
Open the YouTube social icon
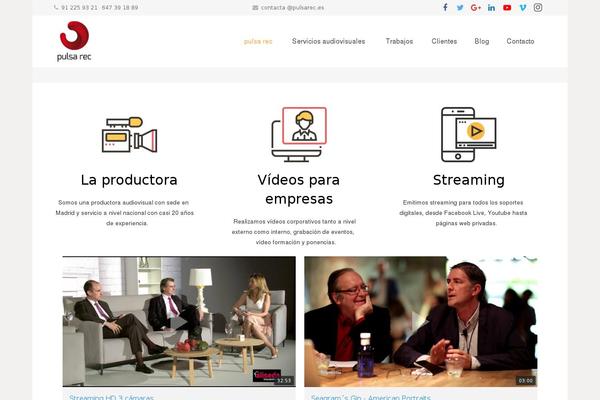pos(507,7)
